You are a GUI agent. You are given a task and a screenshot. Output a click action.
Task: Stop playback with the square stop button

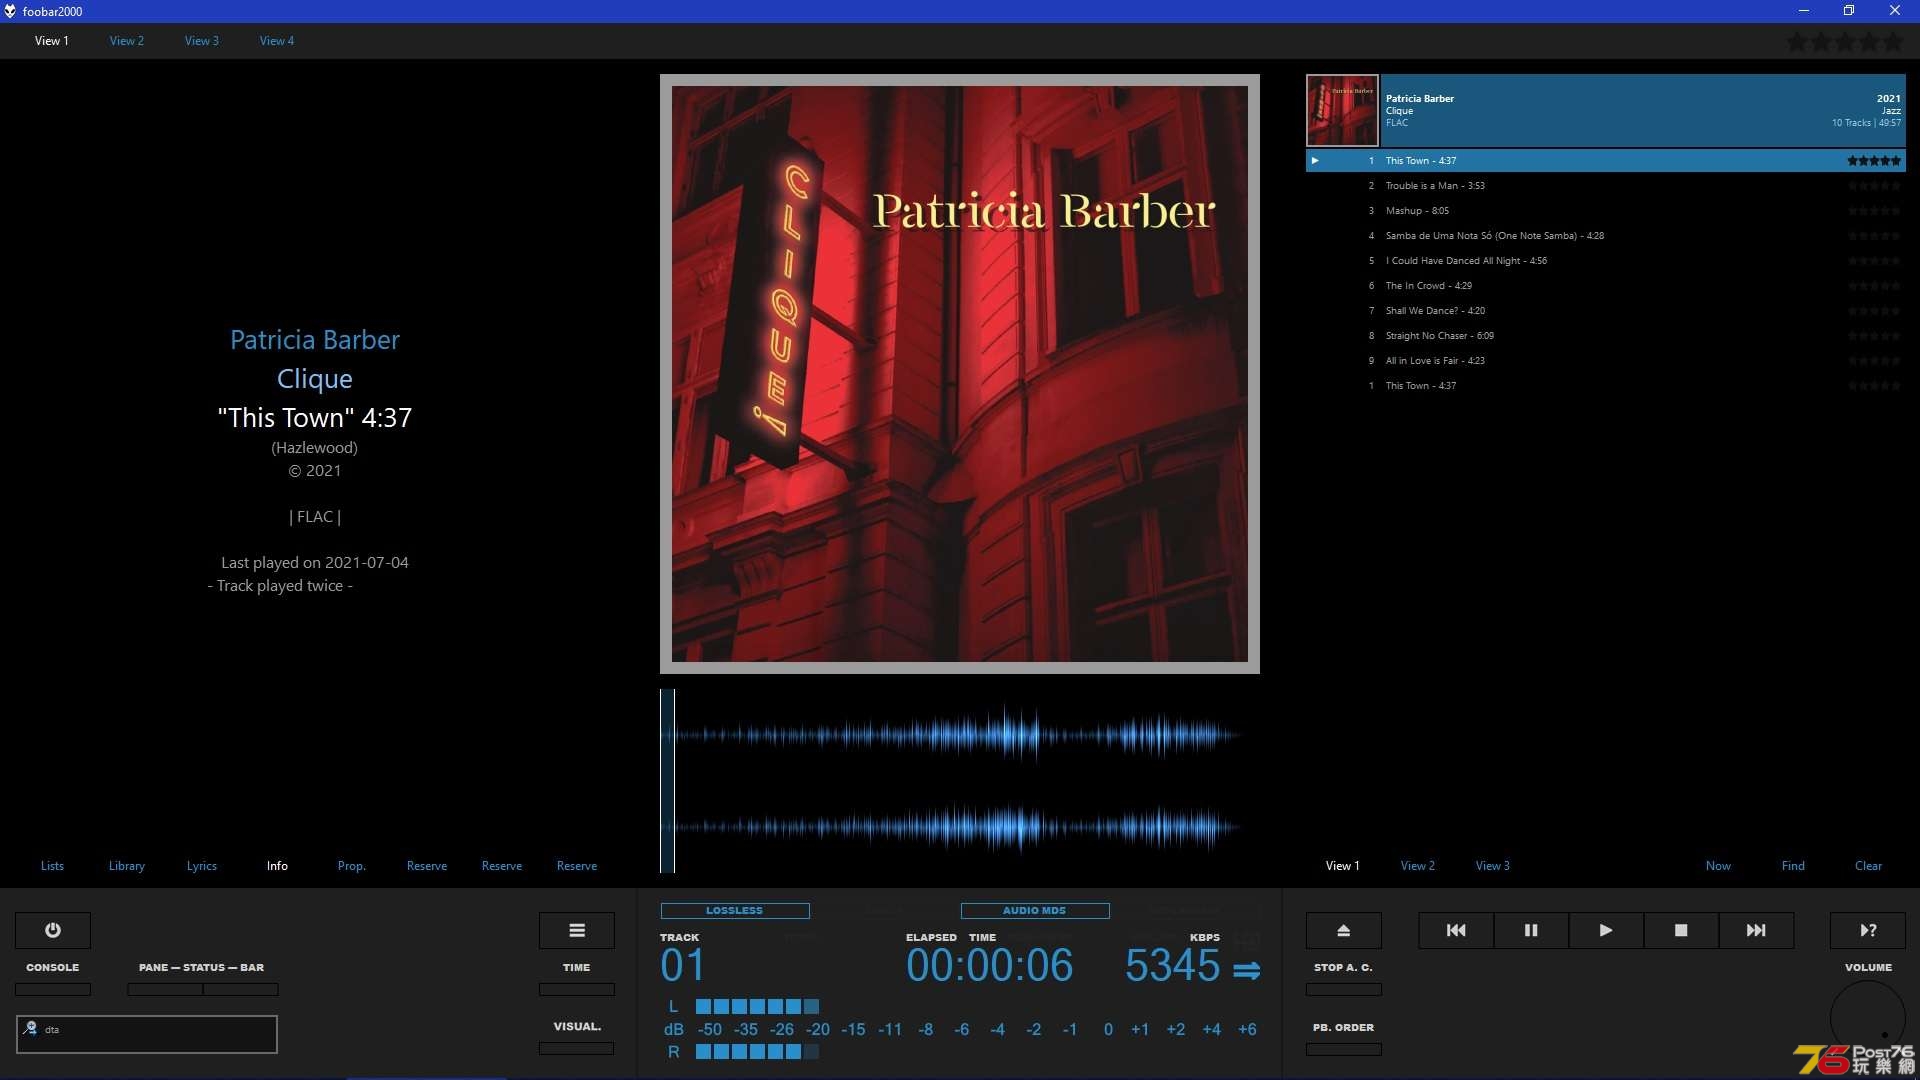coord(1681,930)
